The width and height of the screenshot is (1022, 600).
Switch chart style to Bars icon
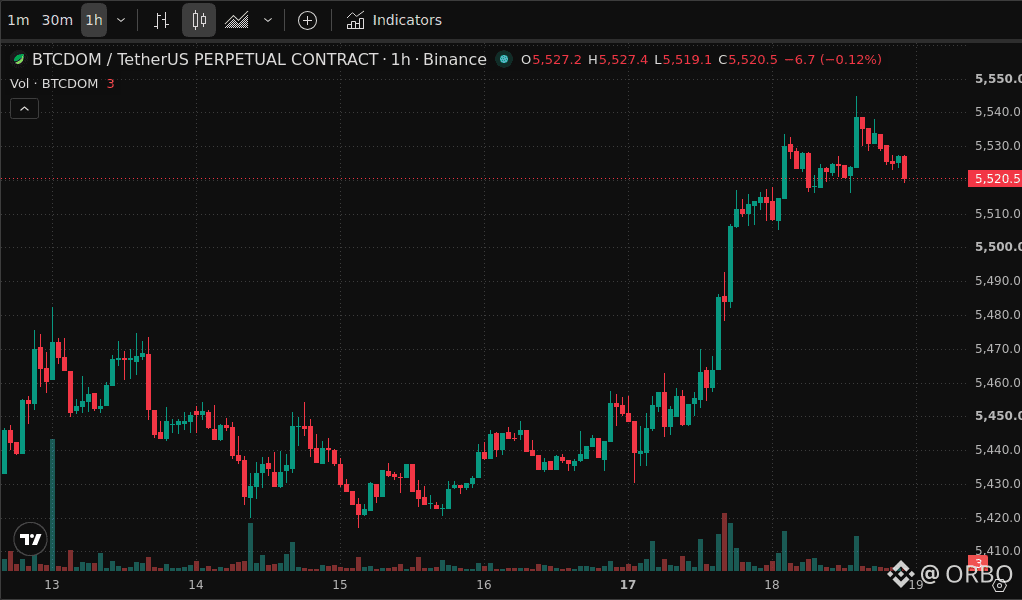pos(161,20)
